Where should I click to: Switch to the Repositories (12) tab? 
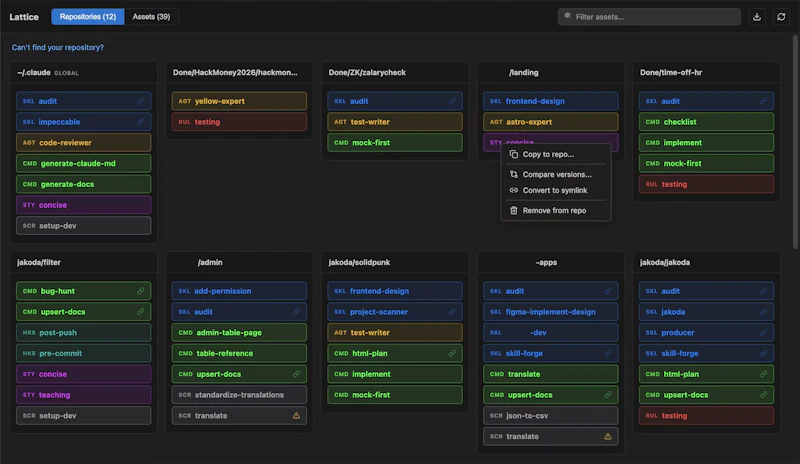88,17
